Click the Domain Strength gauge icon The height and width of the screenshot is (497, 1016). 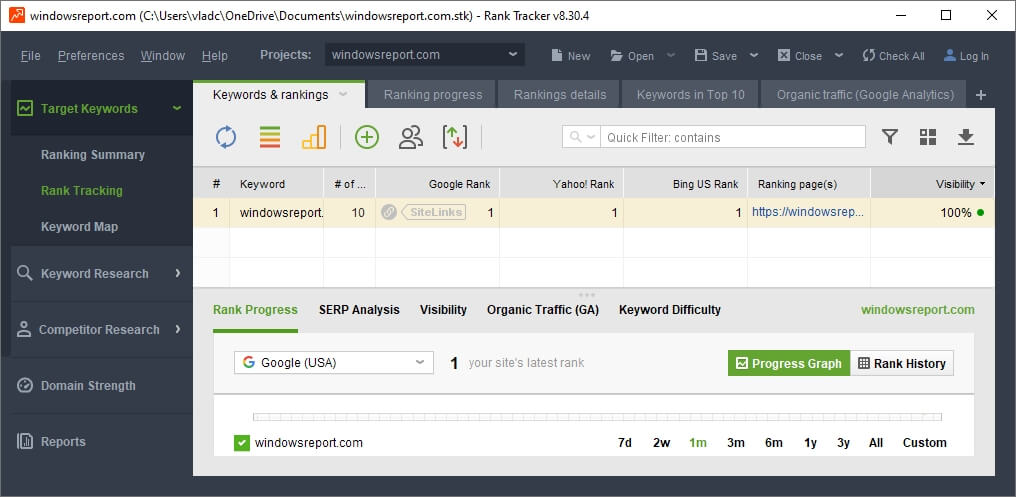click(25, 386)
